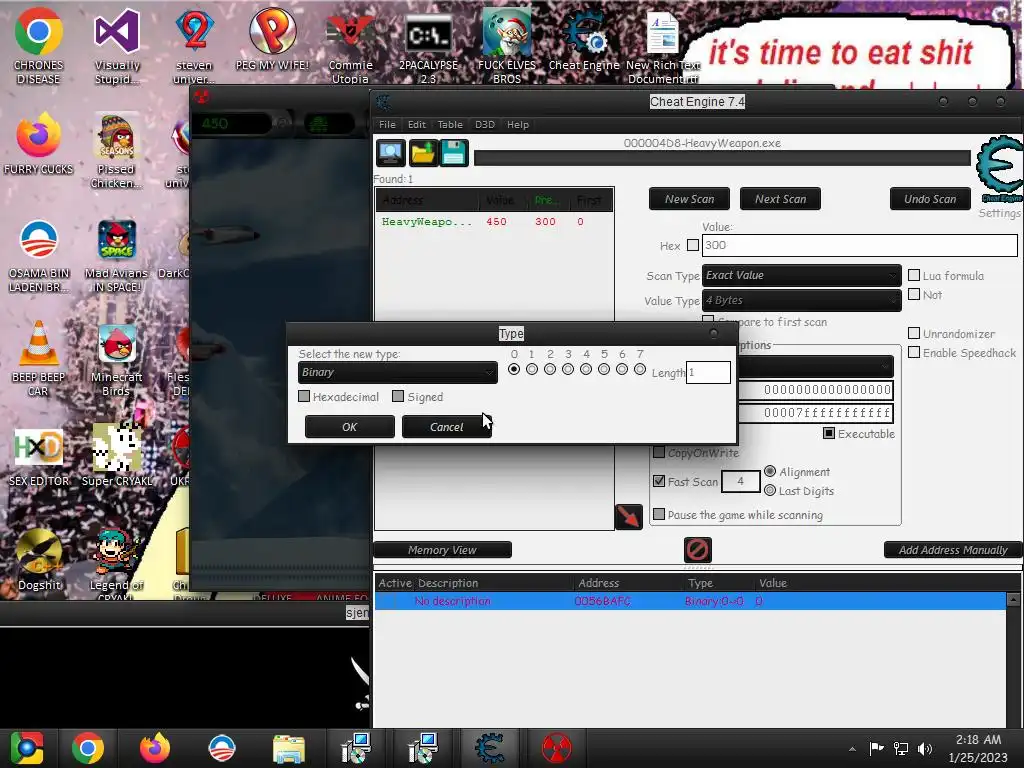Screen dimensions: 1024x768
Task: Click red arrow to copy addresses down
Action: tap(628, 517)
